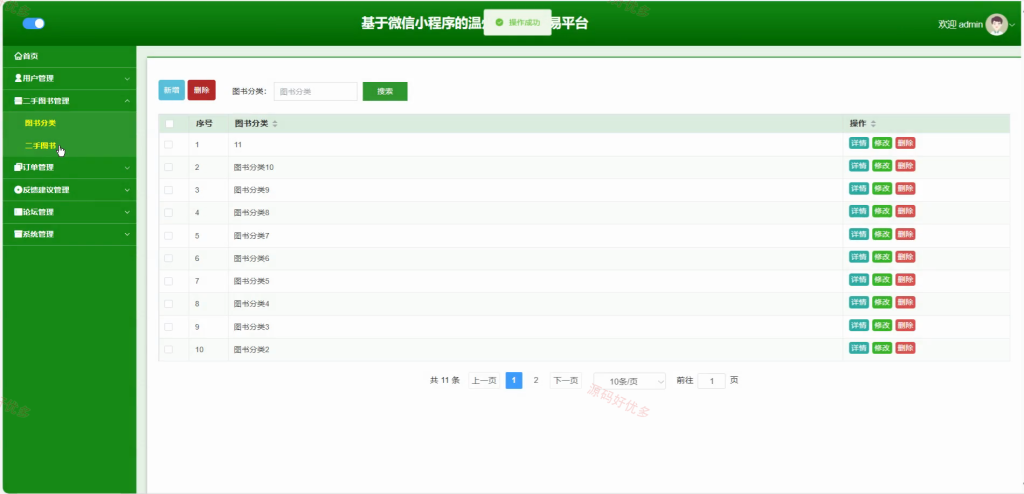Expand 系统管理 sidebar menu
The height and width of the screenshot is (494, 1024).
coord(69,234)
